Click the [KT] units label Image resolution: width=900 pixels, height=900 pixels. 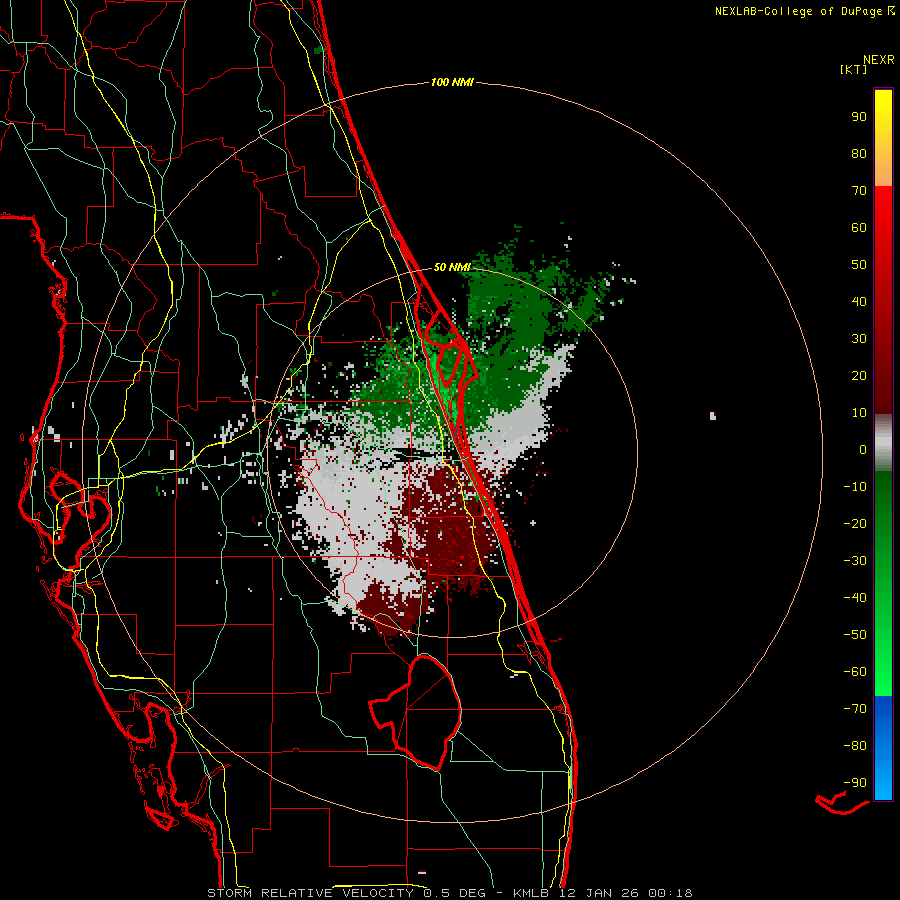(x=854, y=69)
